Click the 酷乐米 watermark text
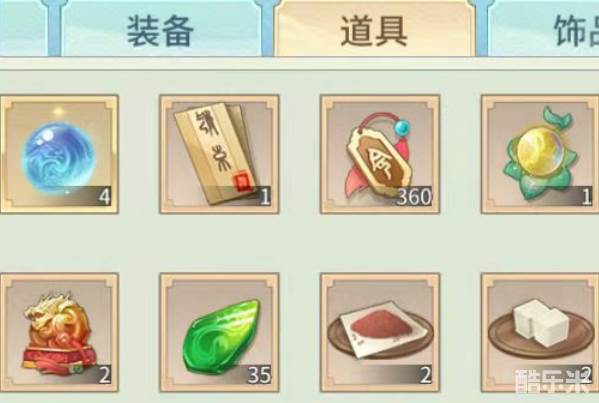This screenshot has width=599, height=403. (x=552, y=381)
